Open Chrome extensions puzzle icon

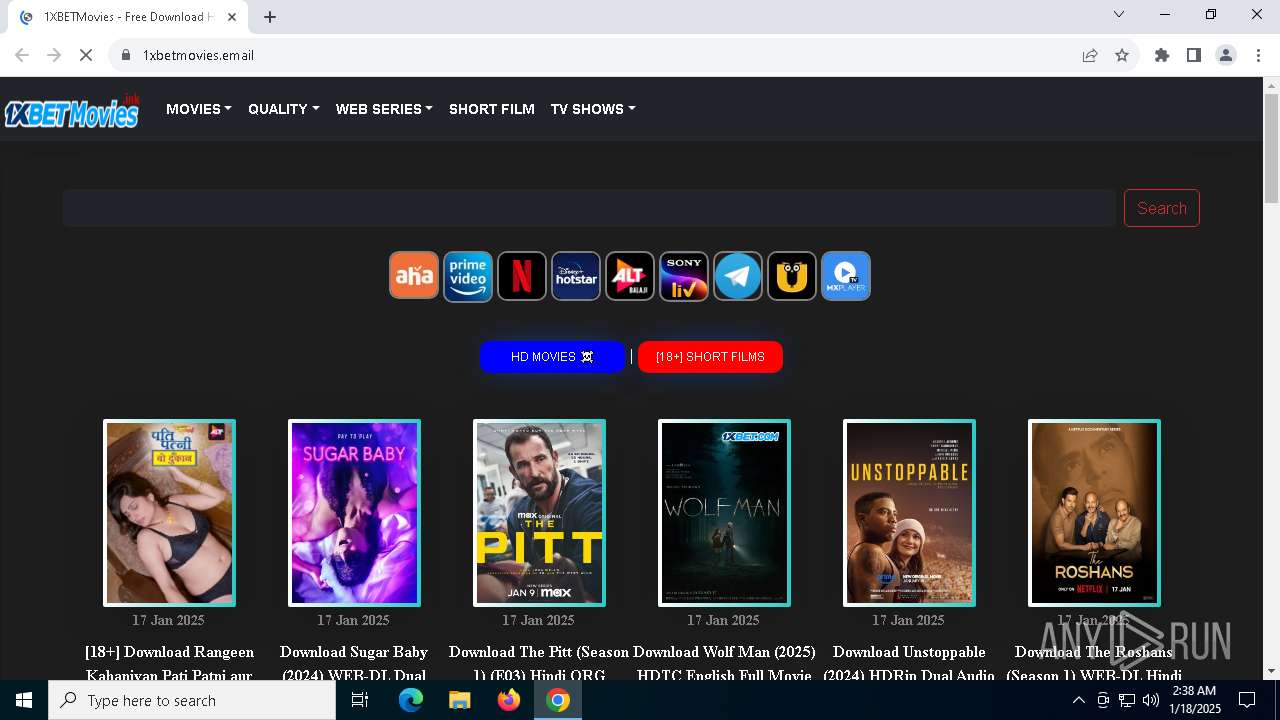(x=1162, y=55)
